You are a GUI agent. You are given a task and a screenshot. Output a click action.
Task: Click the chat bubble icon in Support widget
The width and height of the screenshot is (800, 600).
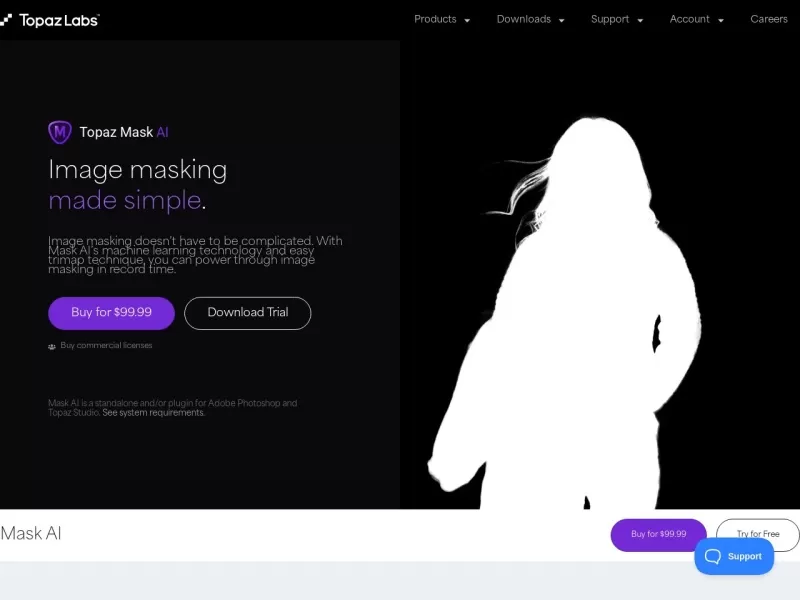point(714,556)
